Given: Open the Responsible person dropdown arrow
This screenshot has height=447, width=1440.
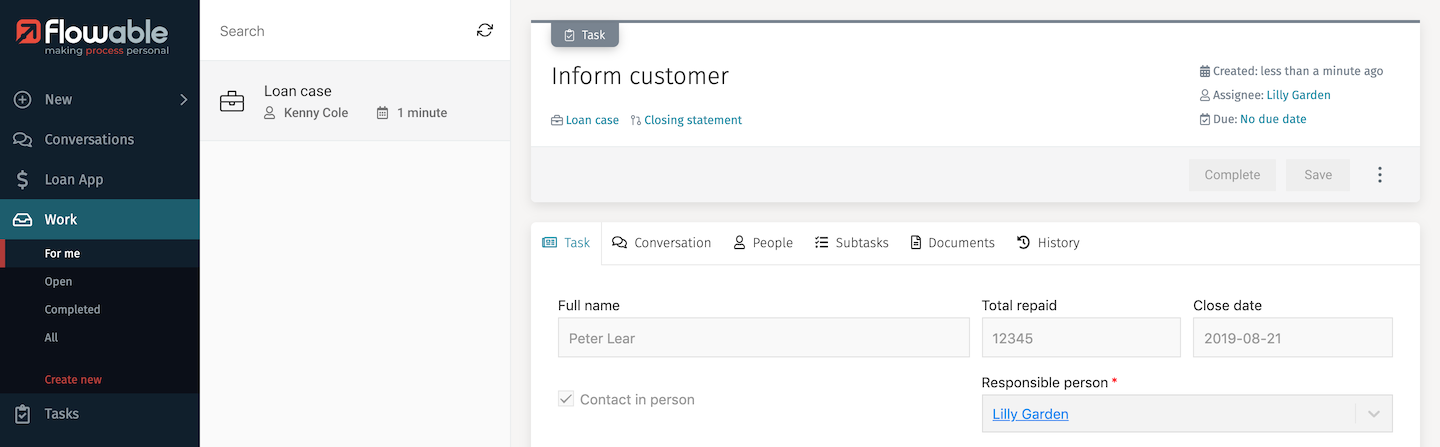Looking at the screenshot, I should pos(1373,414).
